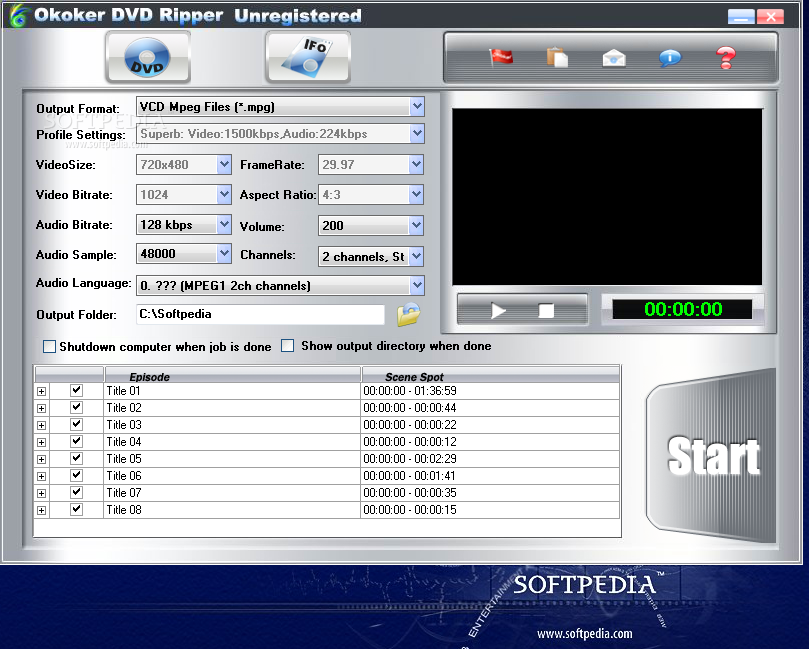Viewport: 809px width, 649px height.
Task: Expand the Title 05 tree node
Action: coord(41,460)
